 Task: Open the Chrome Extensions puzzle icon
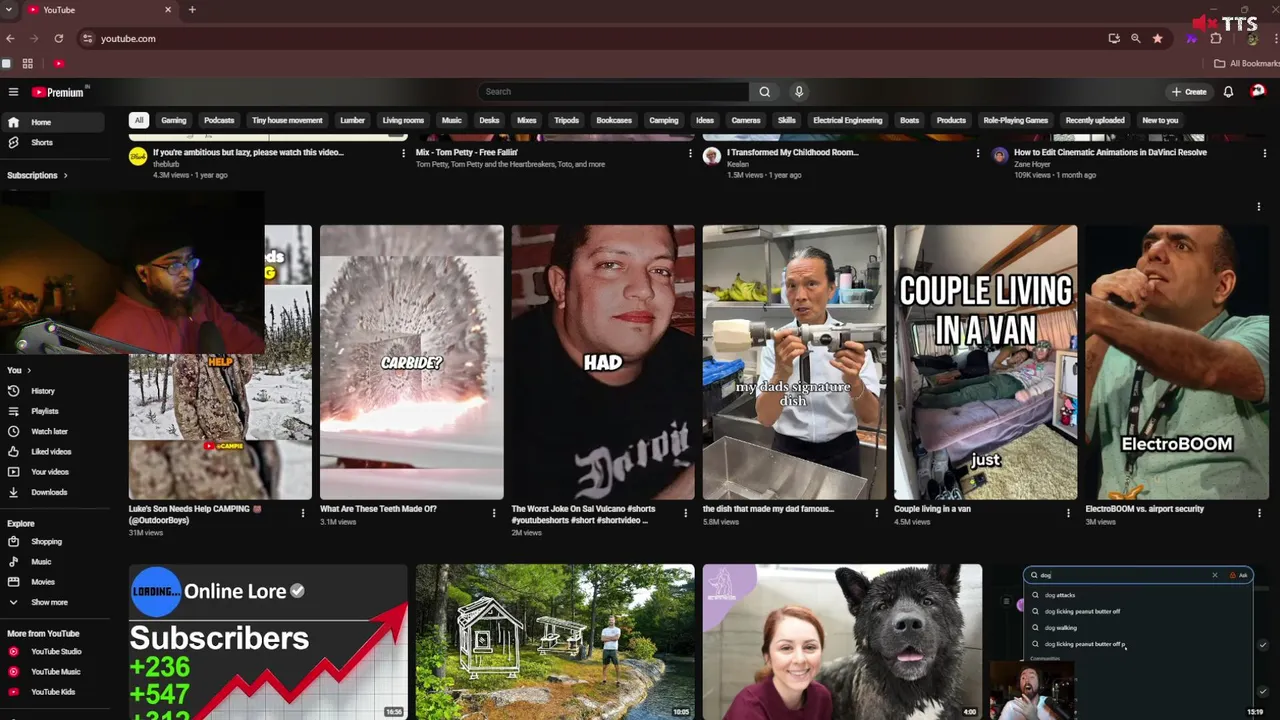point(1216,38)
